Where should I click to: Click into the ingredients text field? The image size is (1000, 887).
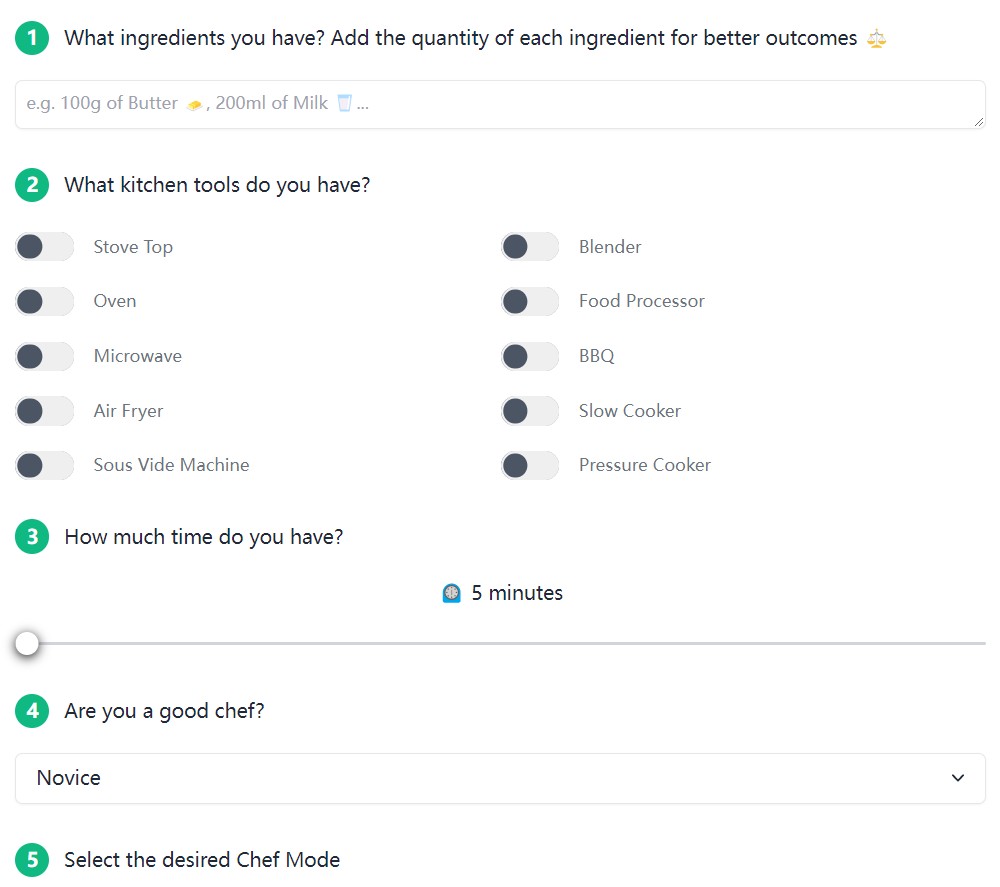point(500,104)
